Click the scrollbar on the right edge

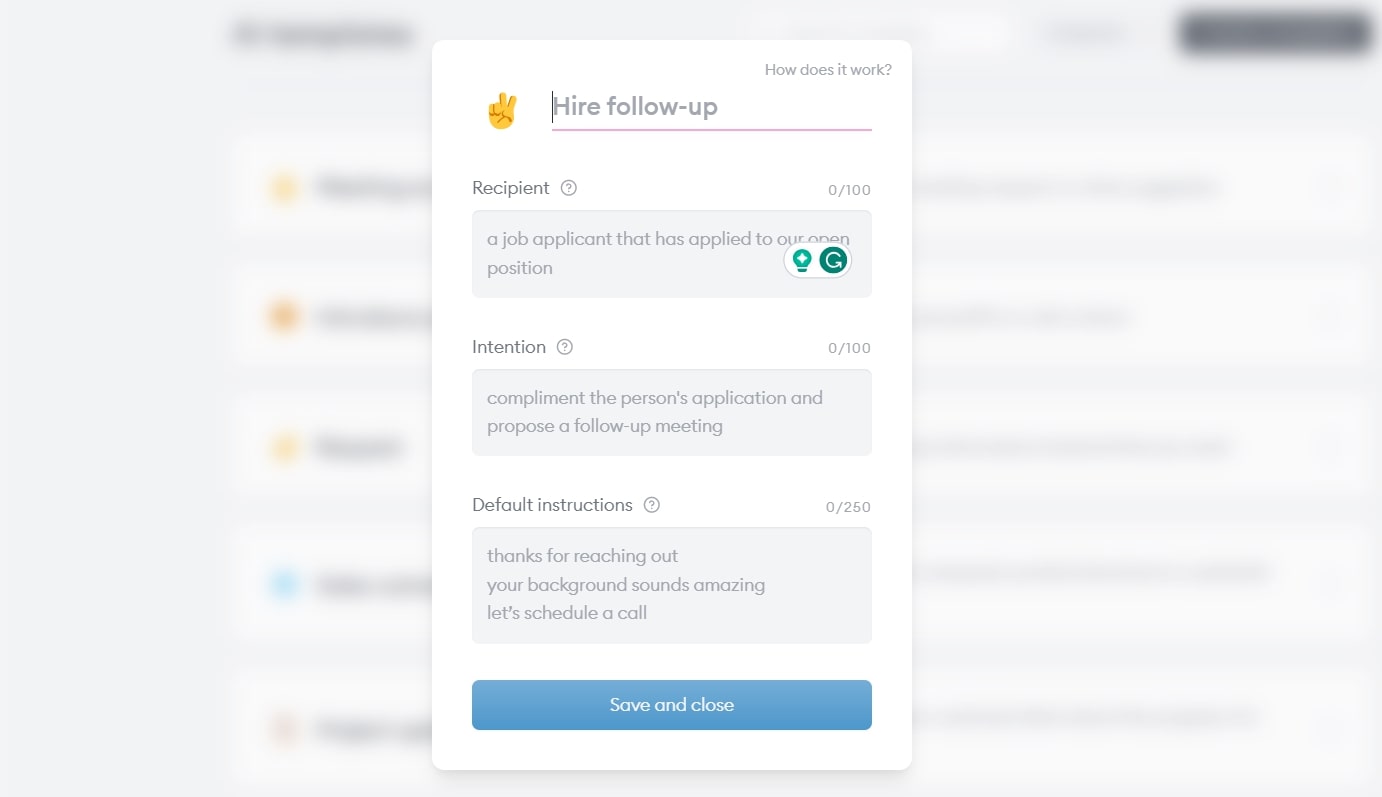click(1377, 398)
